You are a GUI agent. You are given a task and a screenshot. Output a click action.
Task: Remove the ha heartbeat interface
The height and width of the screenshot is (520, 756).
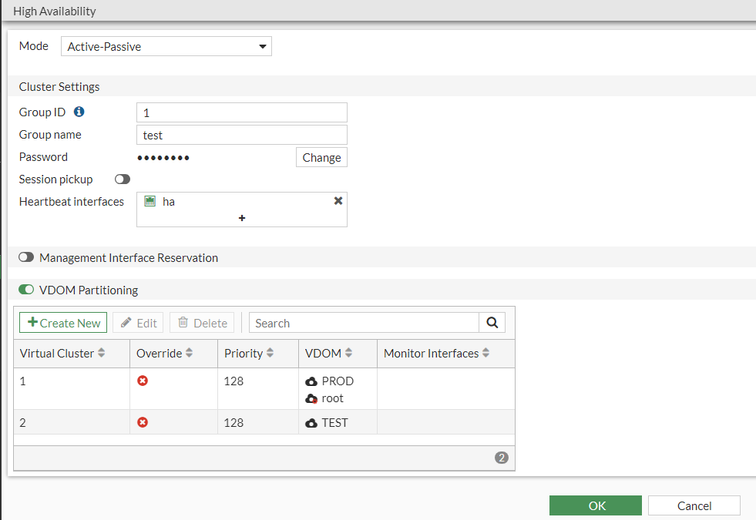click(x=338, y=201)
